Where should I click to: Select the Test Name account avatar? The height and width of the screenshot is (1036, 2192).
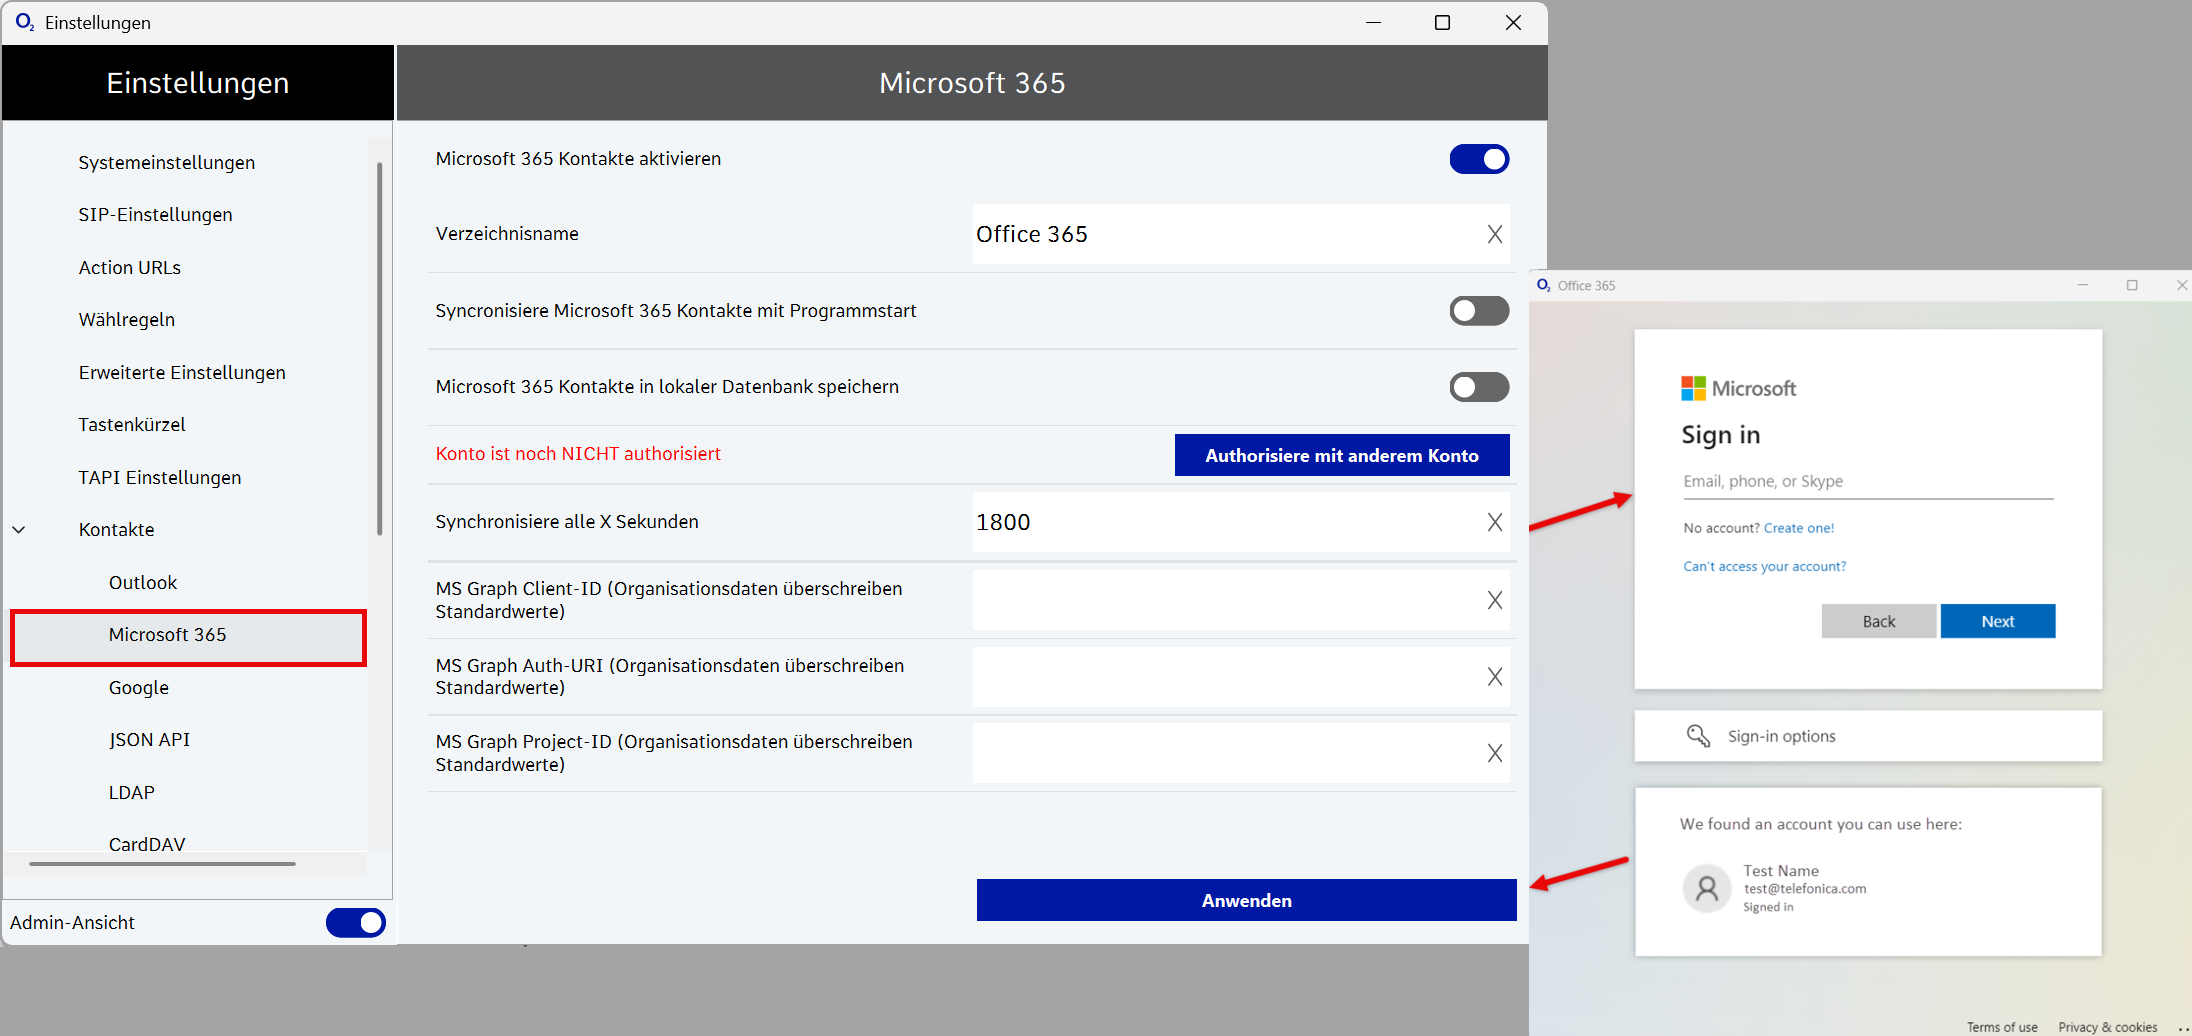[1707, 888]
